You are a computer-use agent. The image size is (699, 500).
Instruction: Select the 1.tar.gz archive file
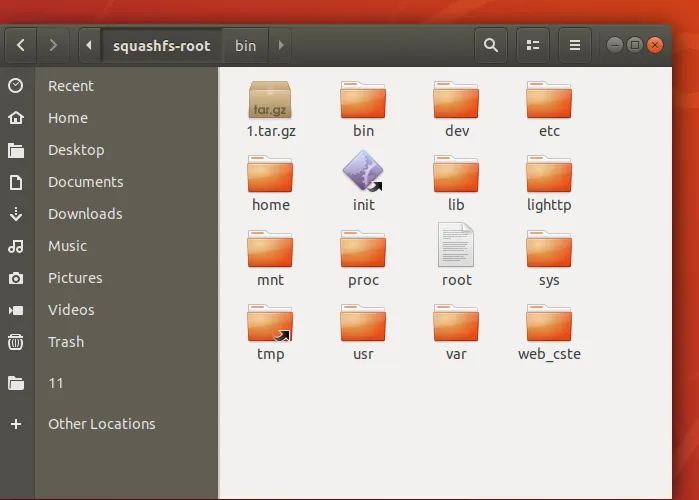[270, 102]
